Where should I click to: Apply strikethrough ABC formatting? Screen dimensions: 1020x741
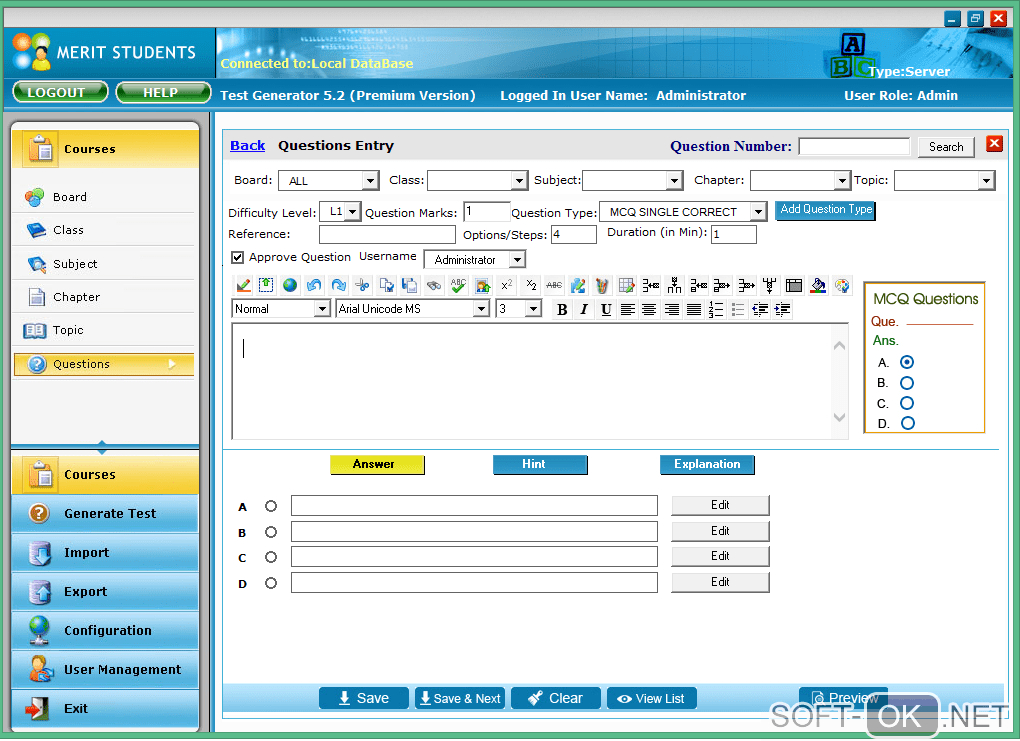point(554,286)
